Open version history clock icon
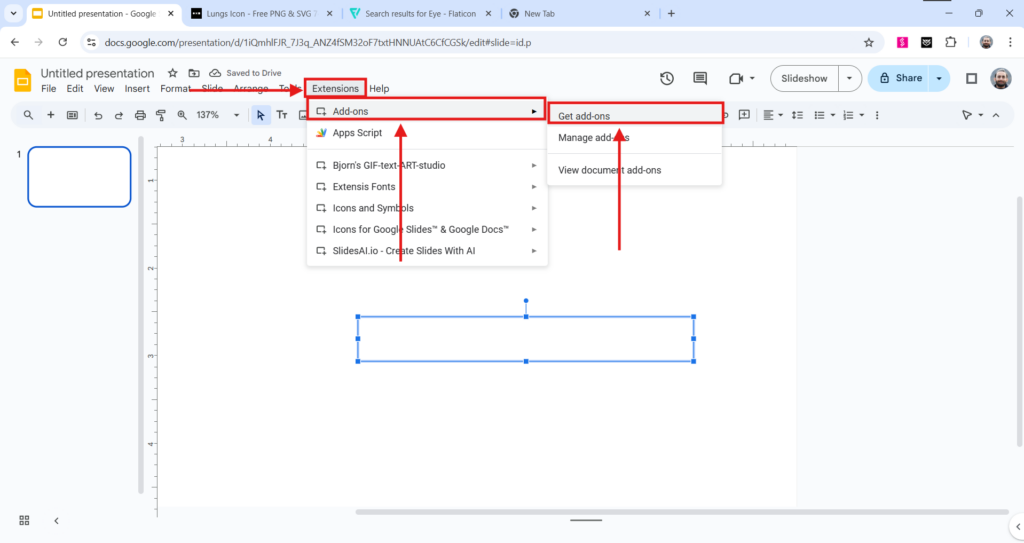 tap(667, 78)
